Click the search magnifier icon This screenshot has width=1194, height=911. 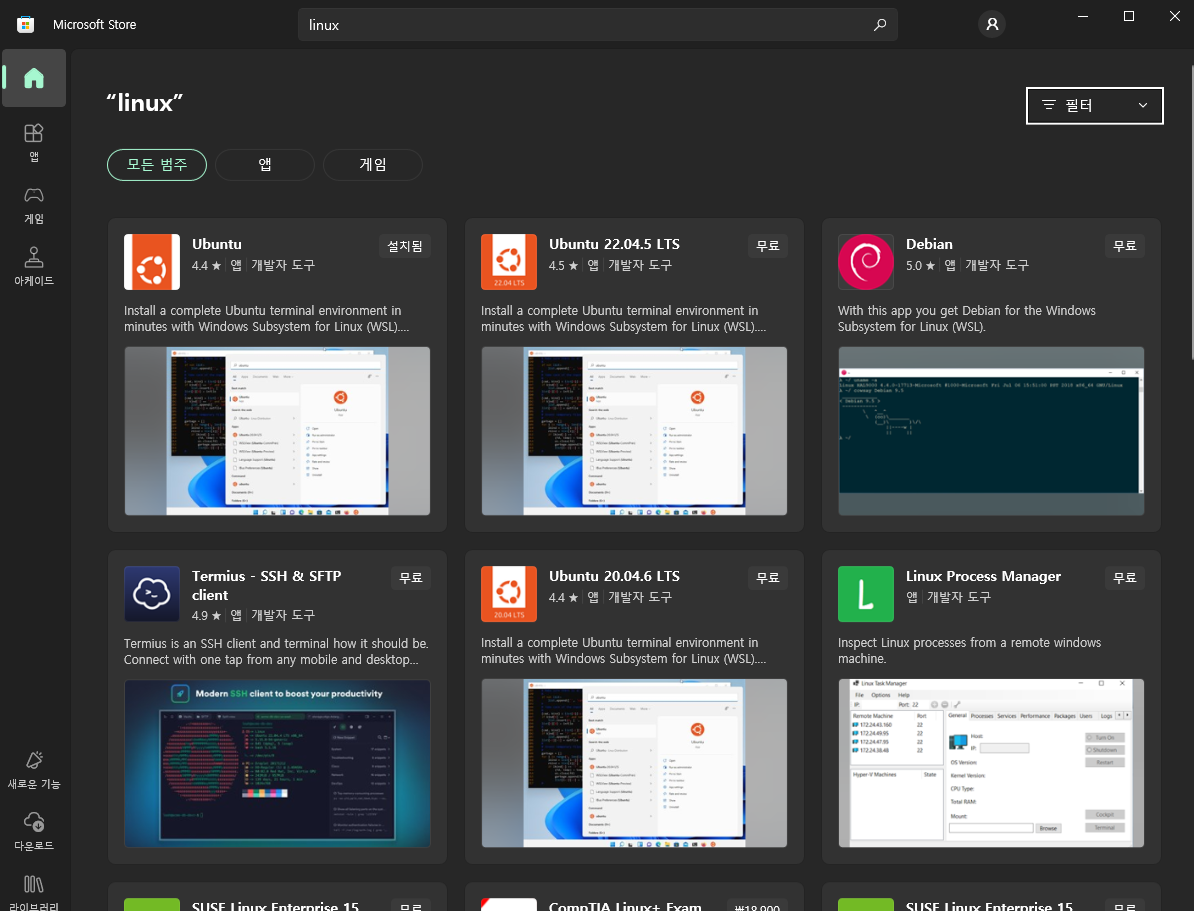pos(880,24)
